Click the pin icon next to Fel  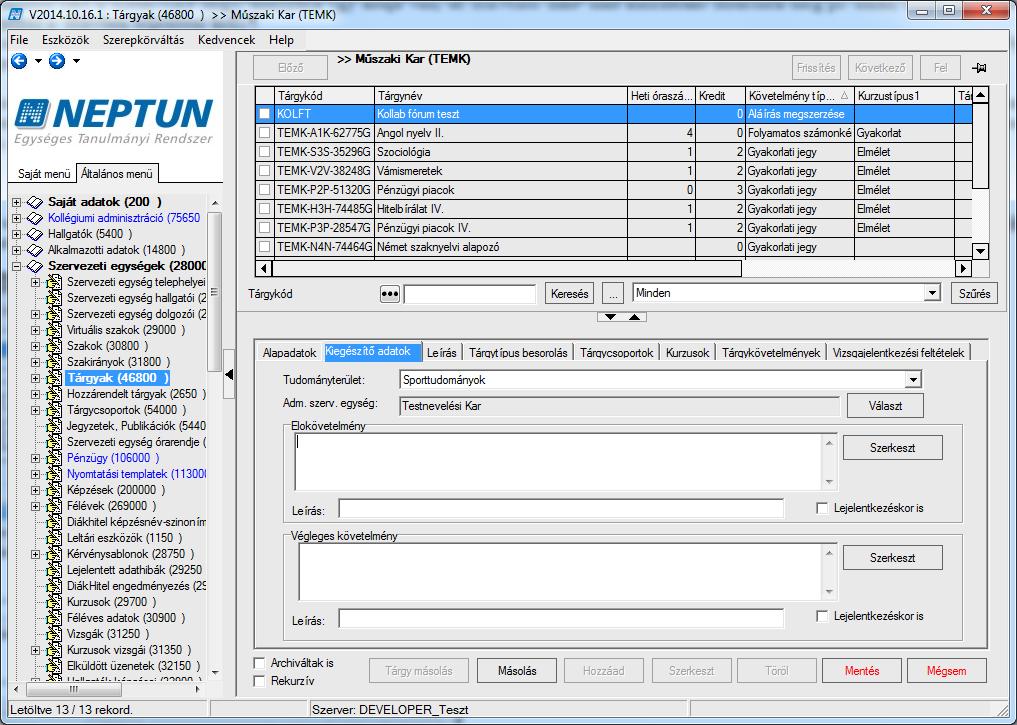[979, 68]
